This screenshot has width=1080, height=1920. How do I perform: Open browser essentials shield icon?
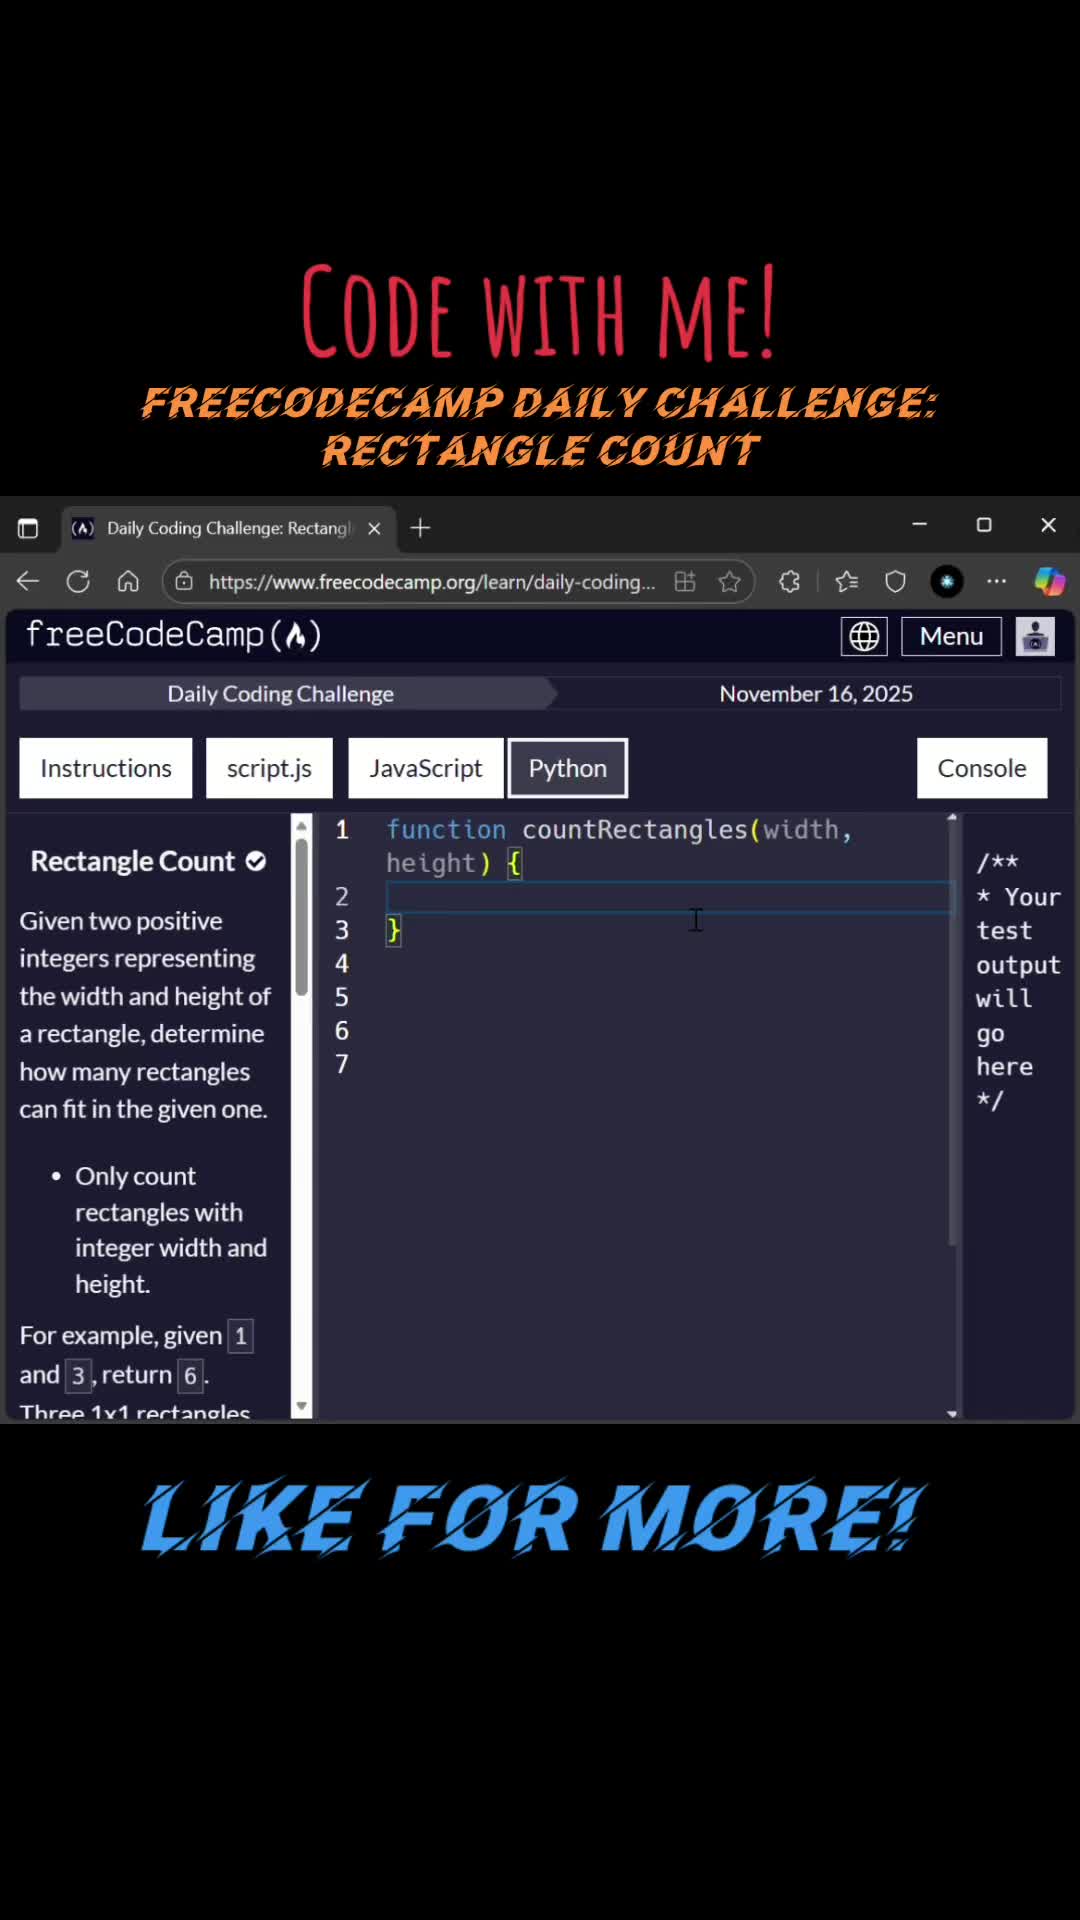(896, 581)
